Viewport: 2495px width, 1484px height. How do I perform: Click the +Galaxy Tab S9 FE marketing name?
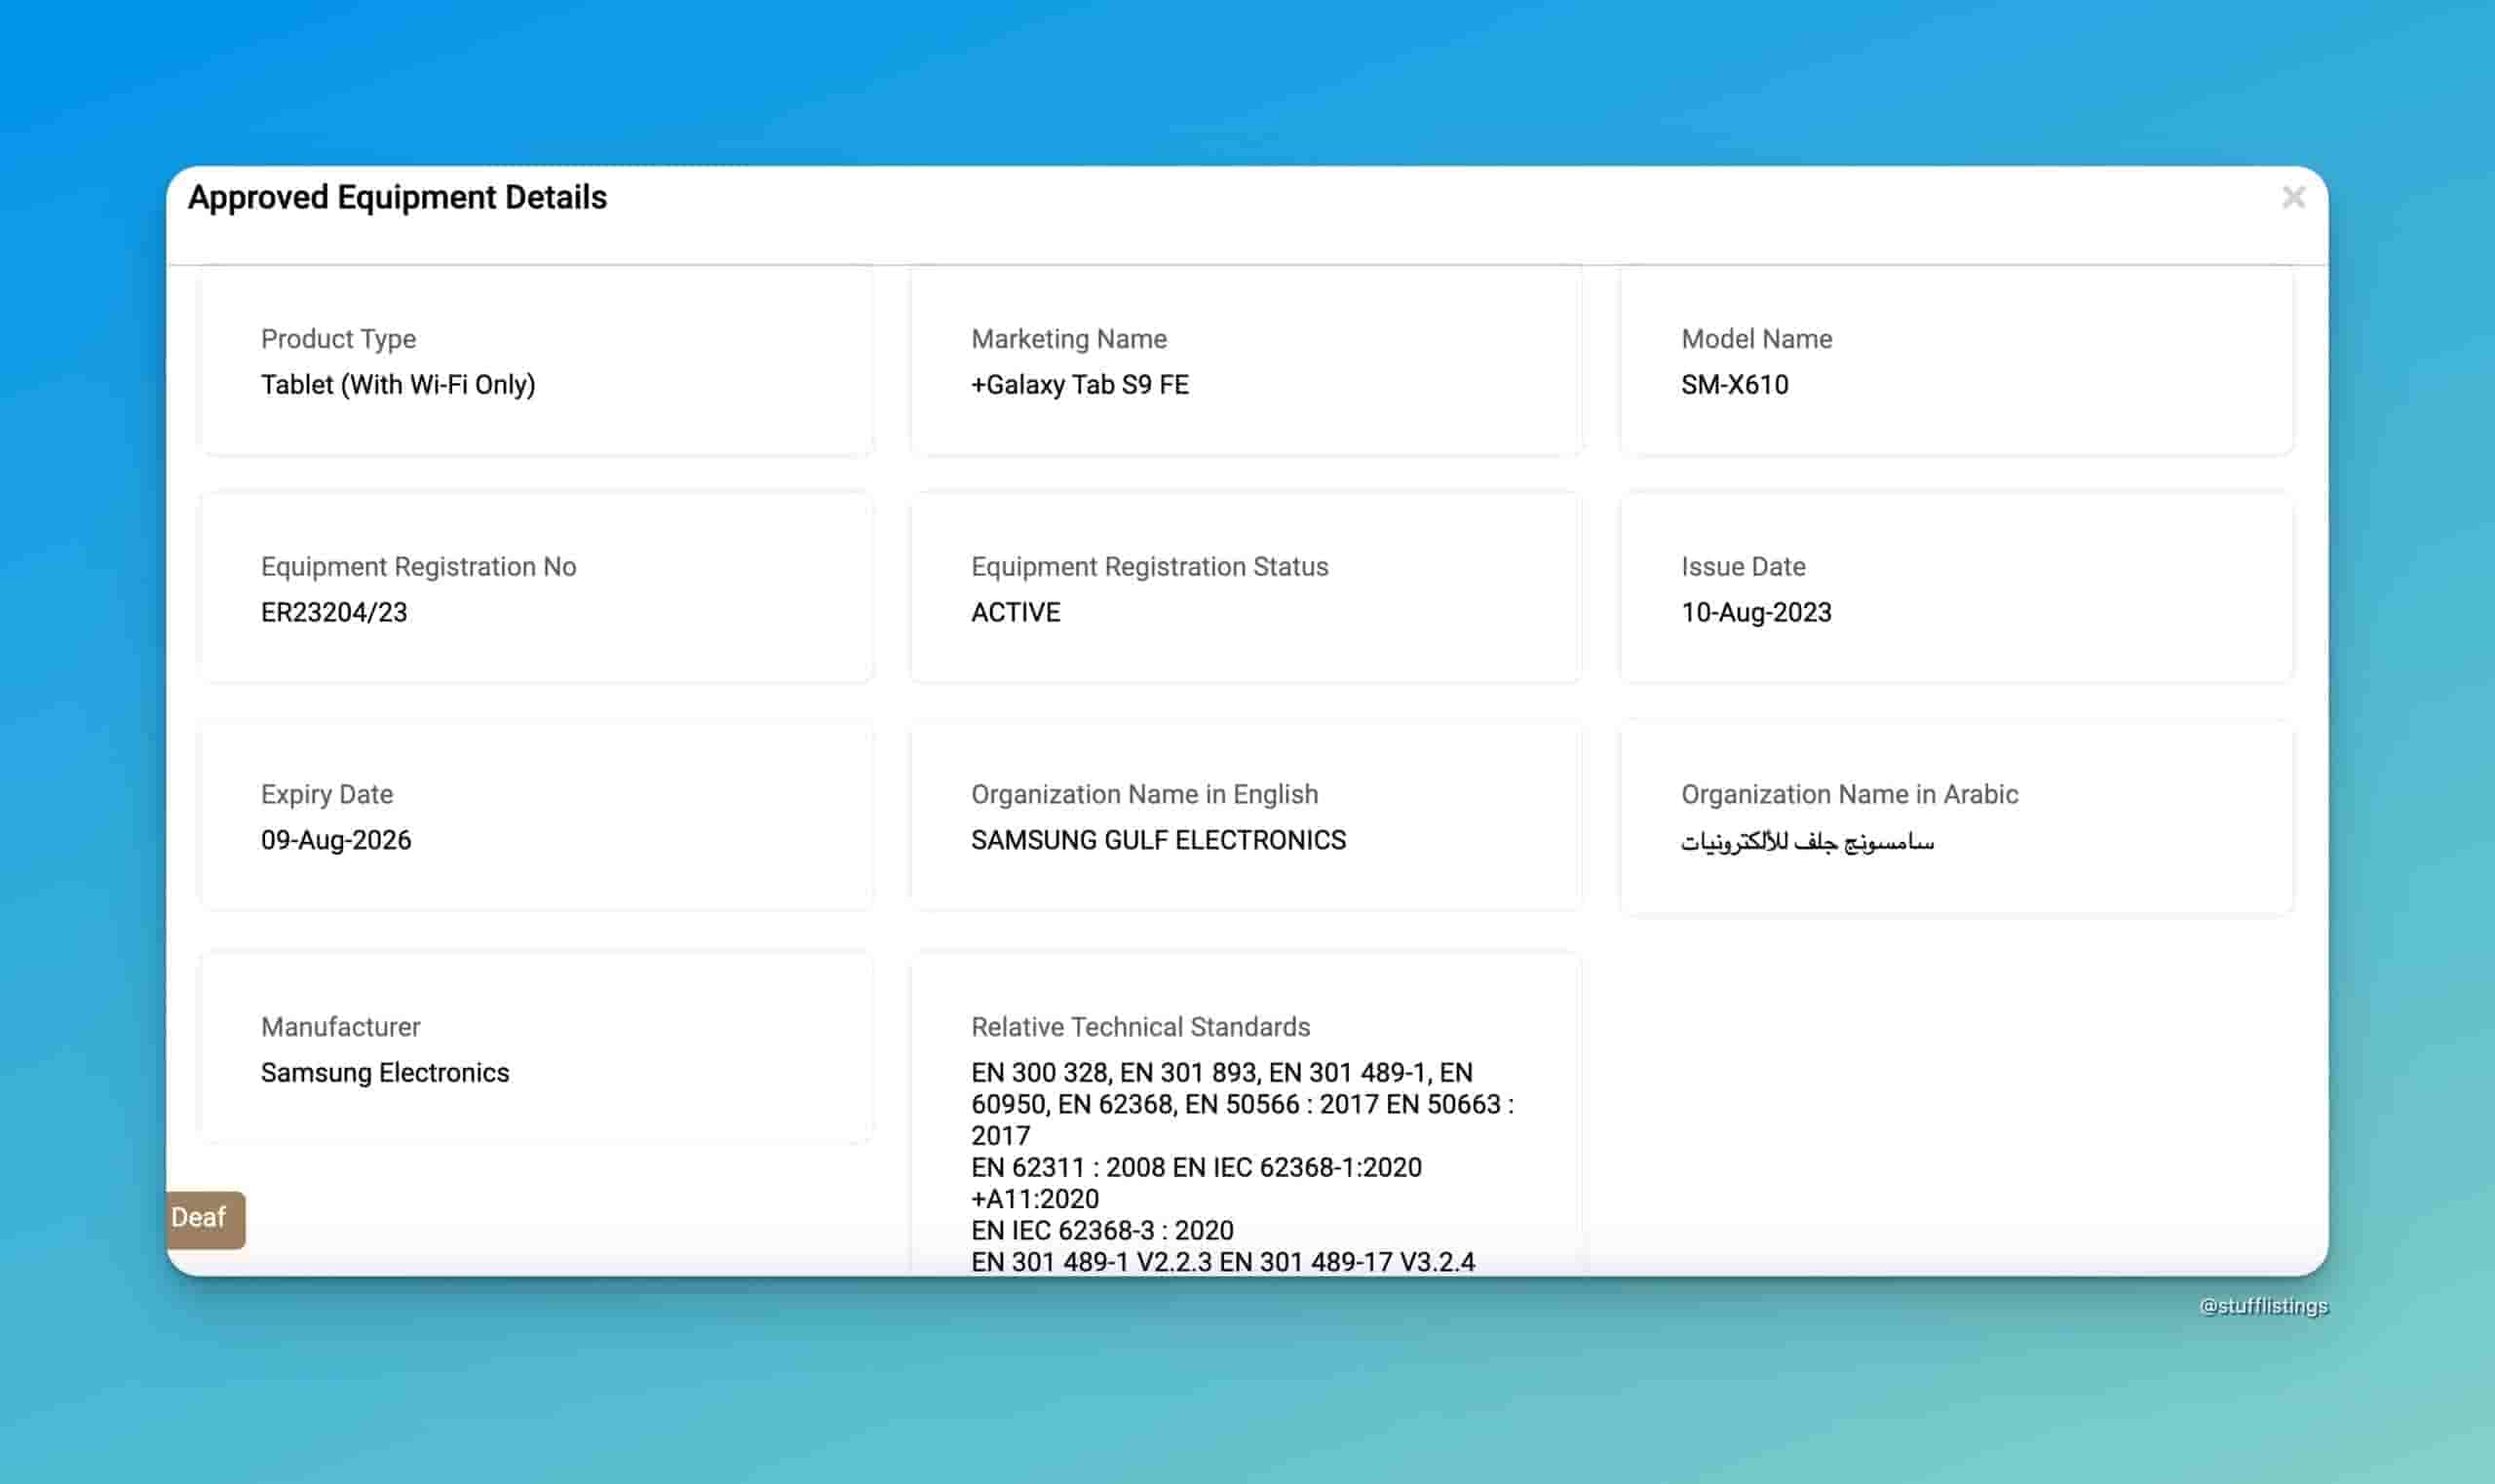click(1080, 385)
